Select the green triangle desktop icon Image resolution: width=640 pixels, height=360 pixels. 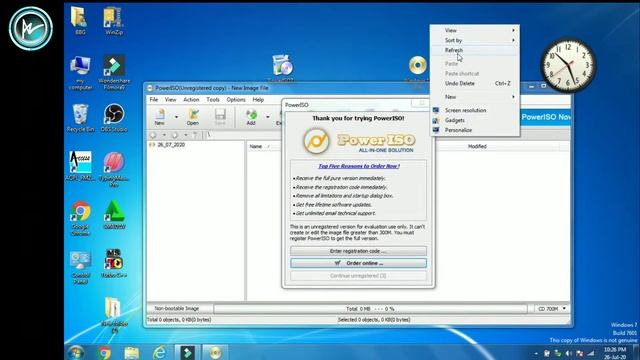coord(114,215)
